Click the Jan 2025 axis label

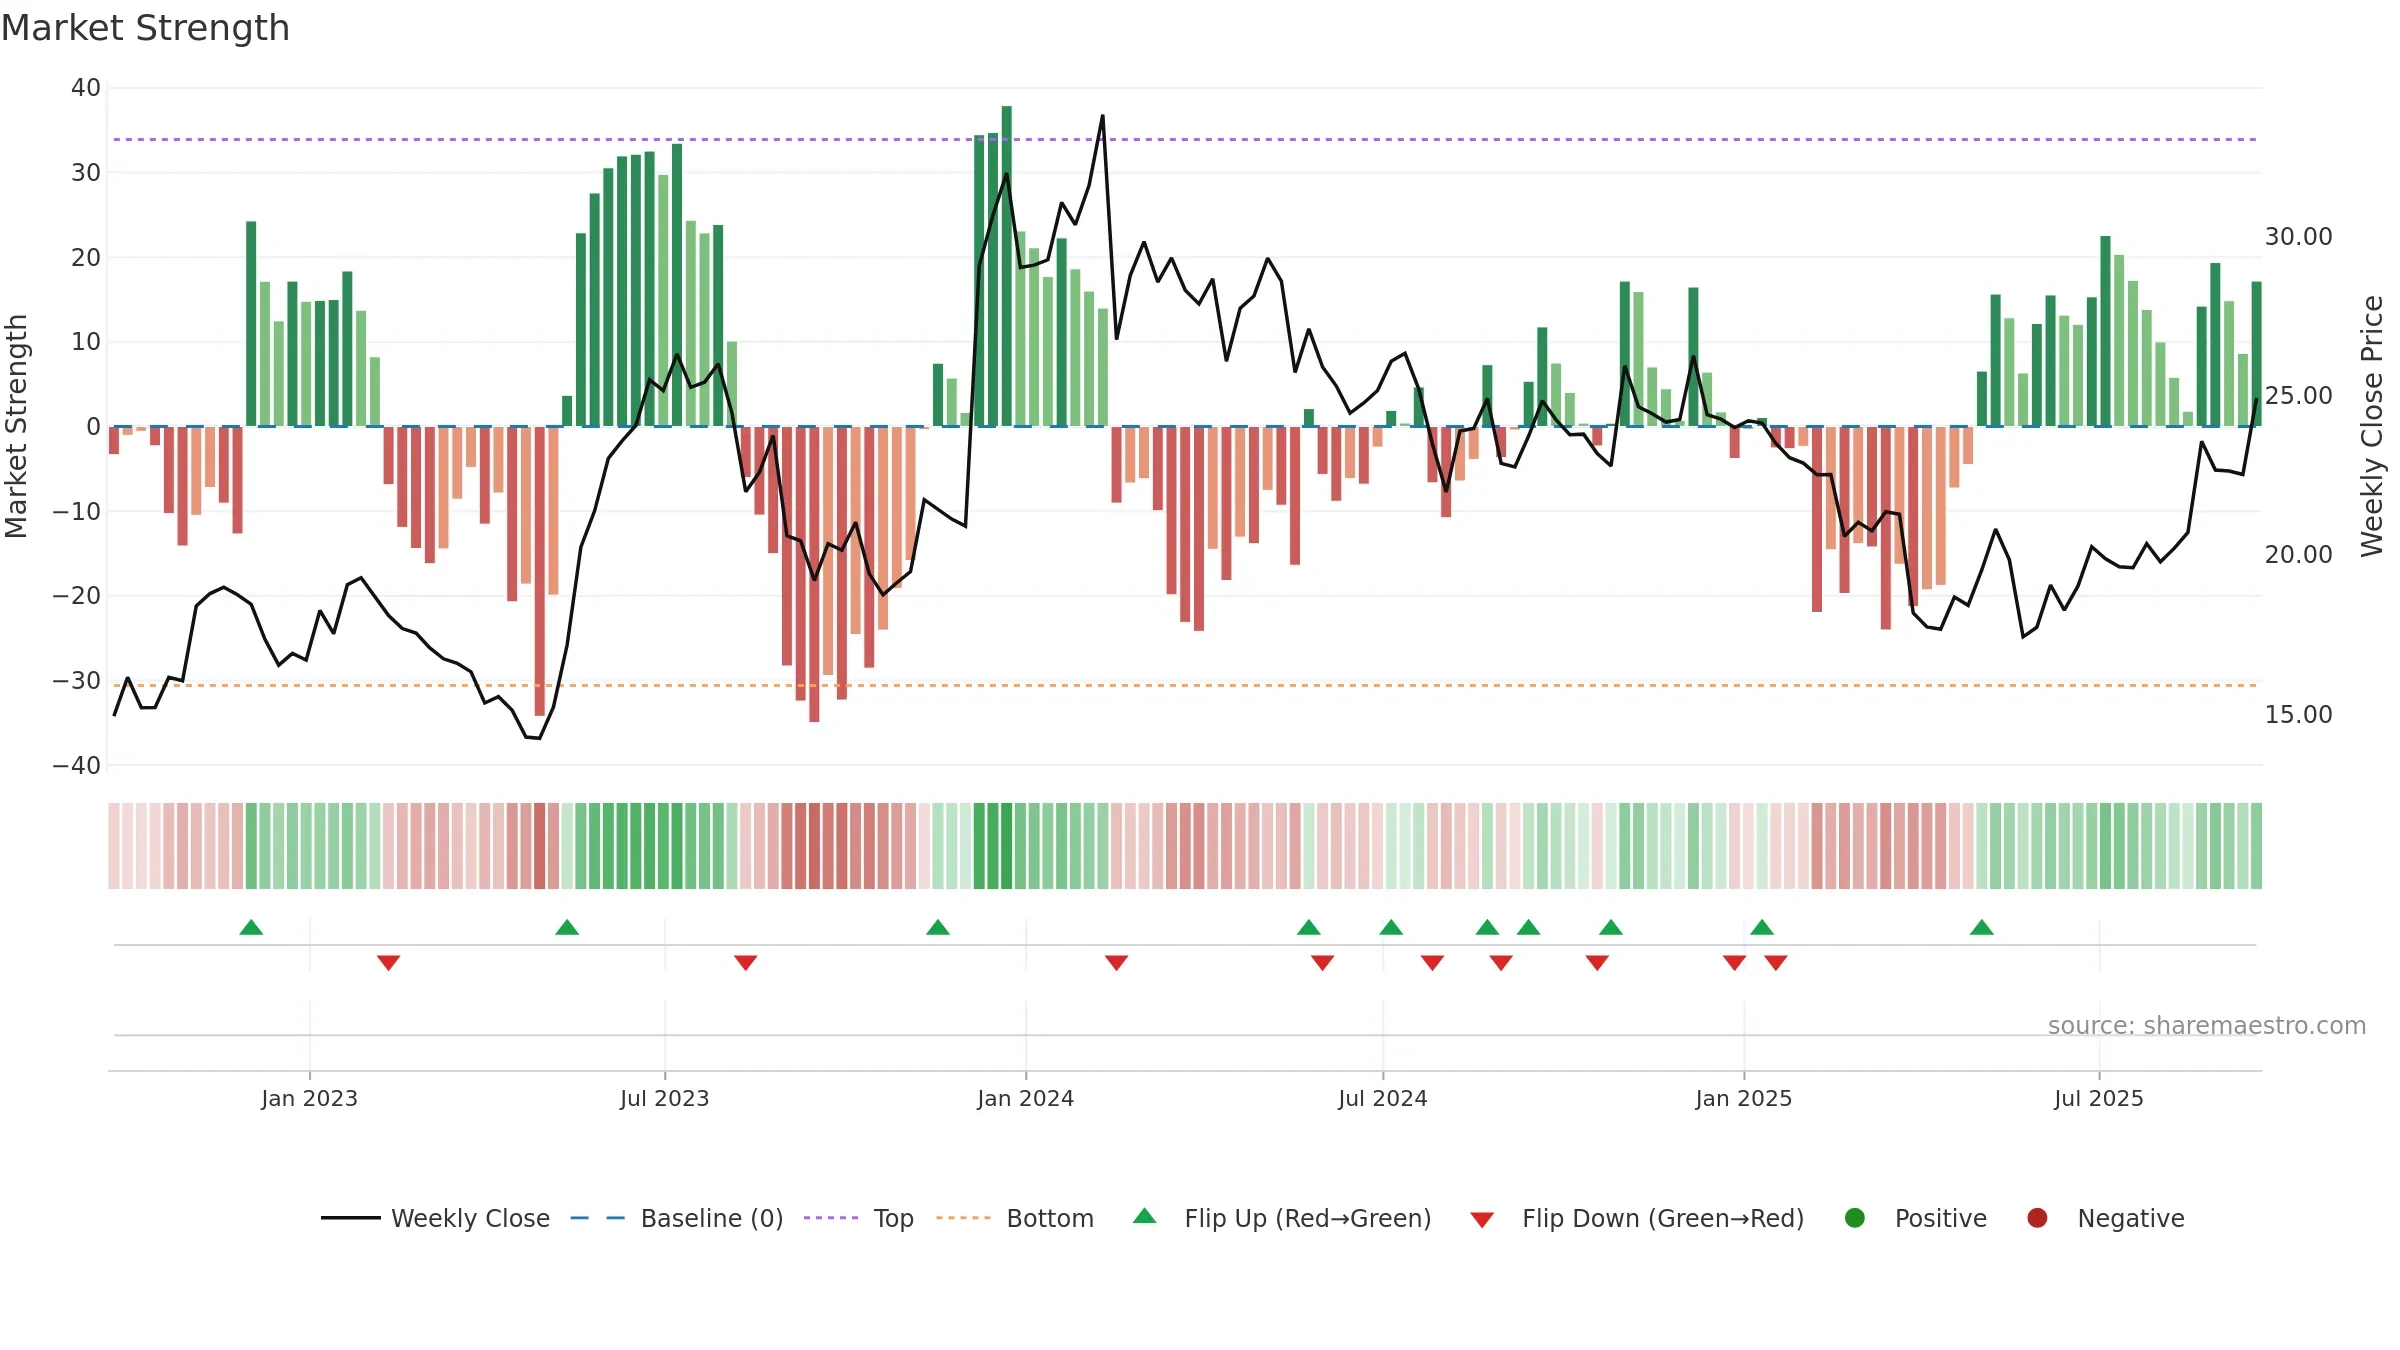[x=1744, y=1098]
